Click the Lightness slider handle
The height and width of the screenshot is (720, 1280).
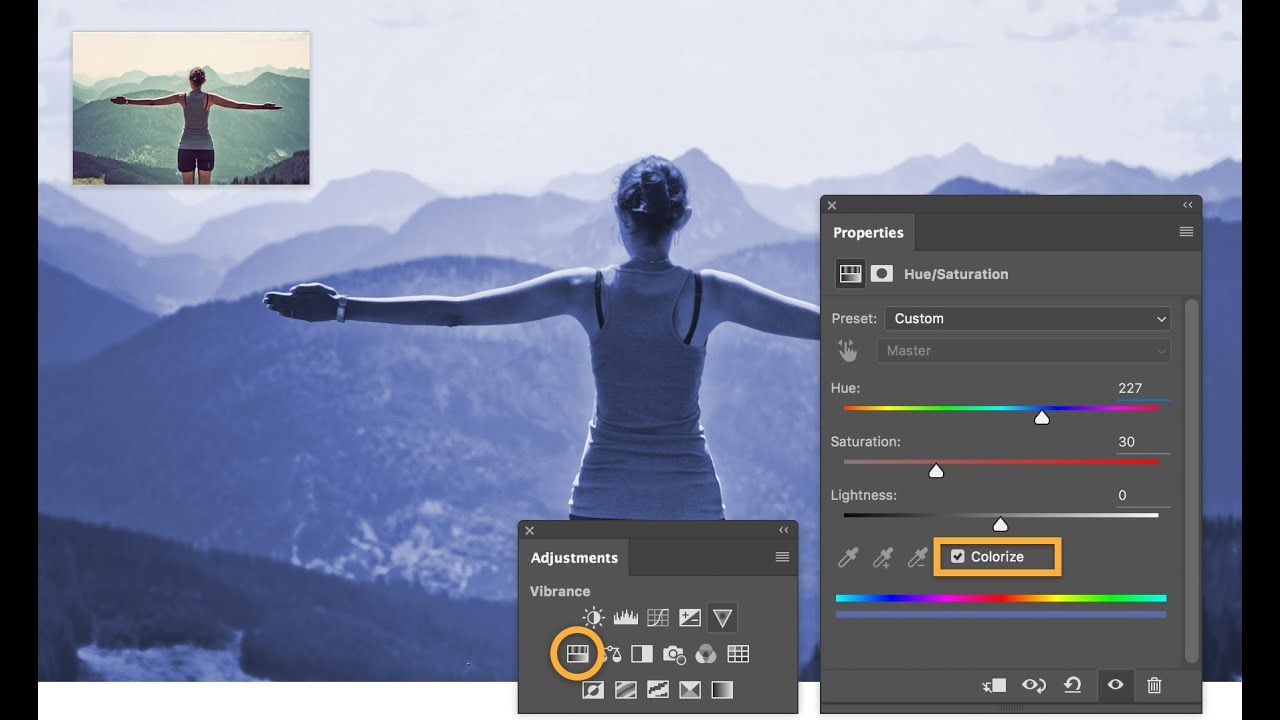click(1000, 524)
